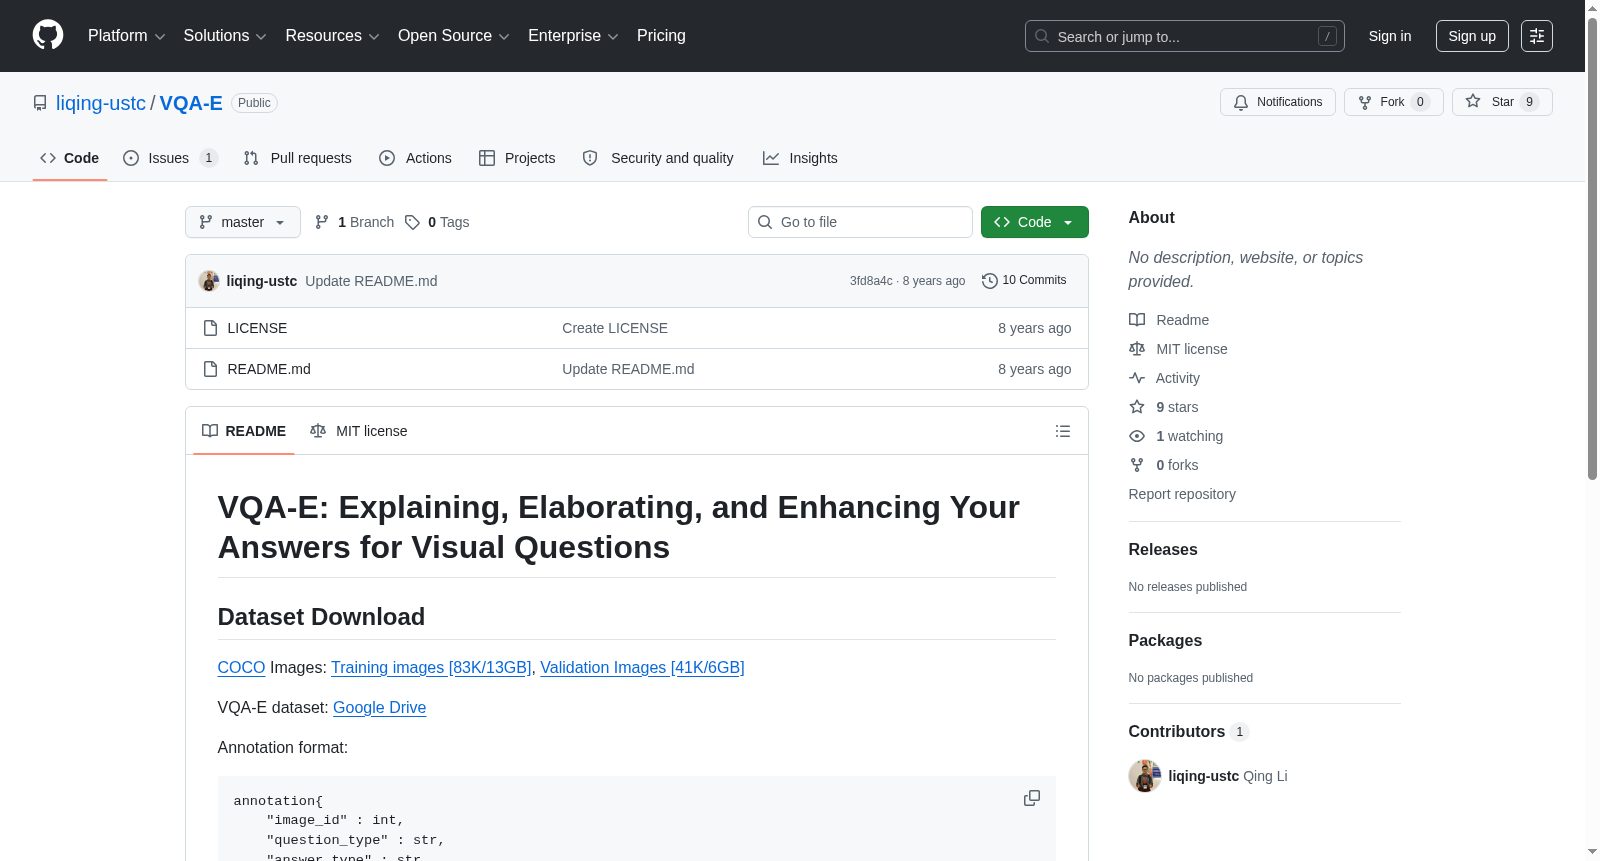Star the VQA-E repository
This screenshot has width=1600, height=861.
click(x=1502, y=102)
